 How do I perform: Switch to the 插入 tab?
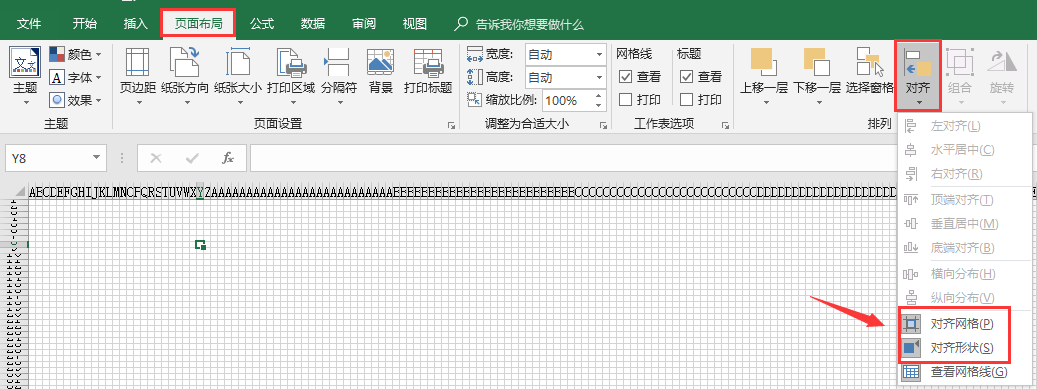(136, 24)
